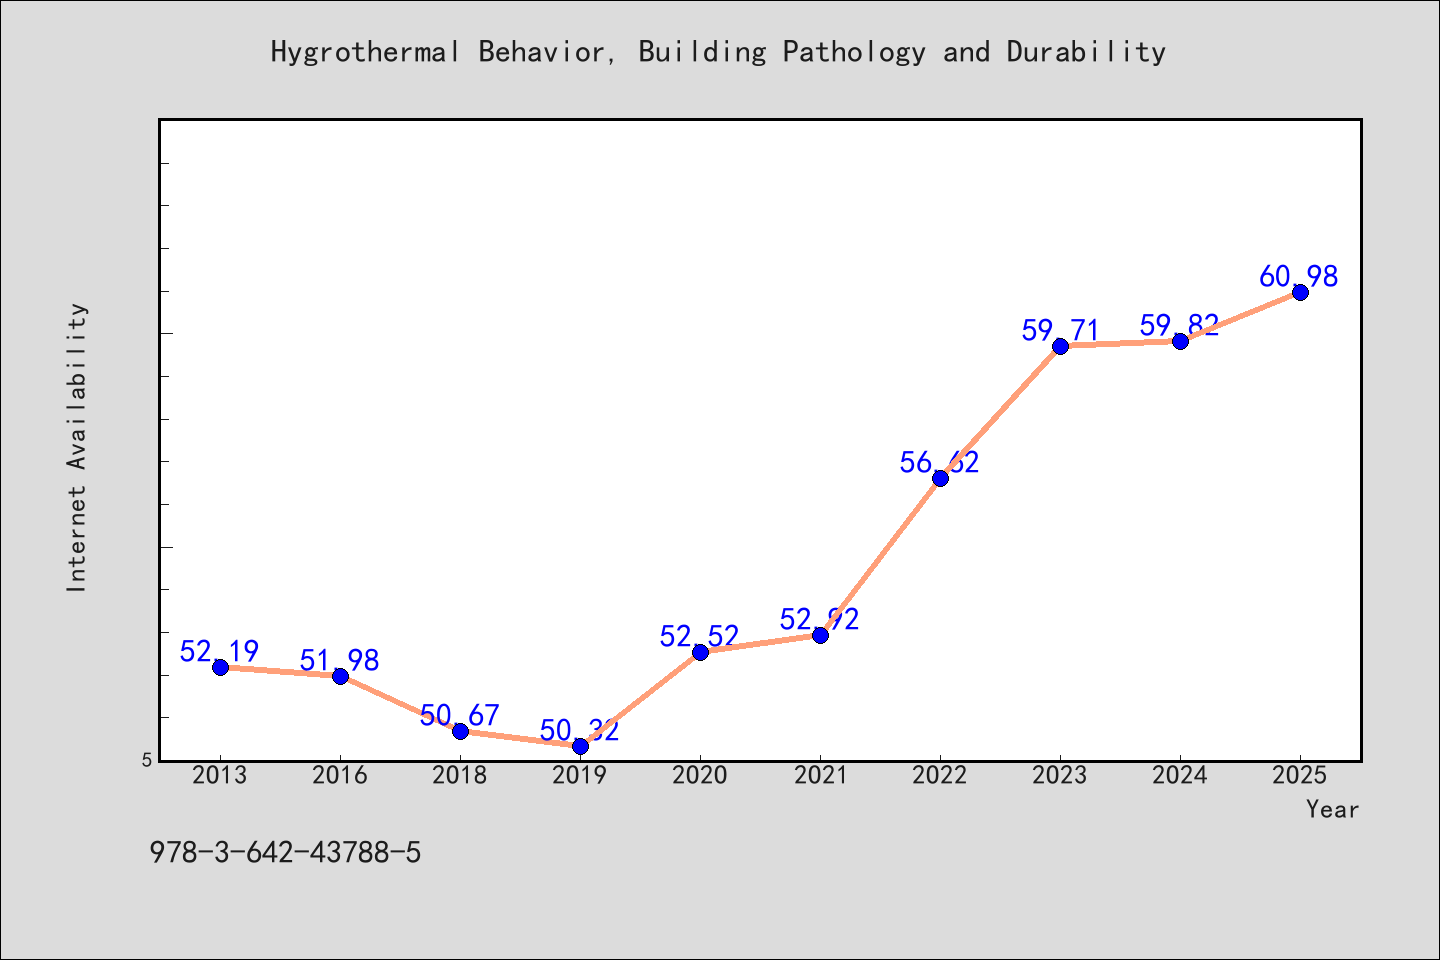
Task: Select the value label 59.71
Action: click(x=1060, y=330)
